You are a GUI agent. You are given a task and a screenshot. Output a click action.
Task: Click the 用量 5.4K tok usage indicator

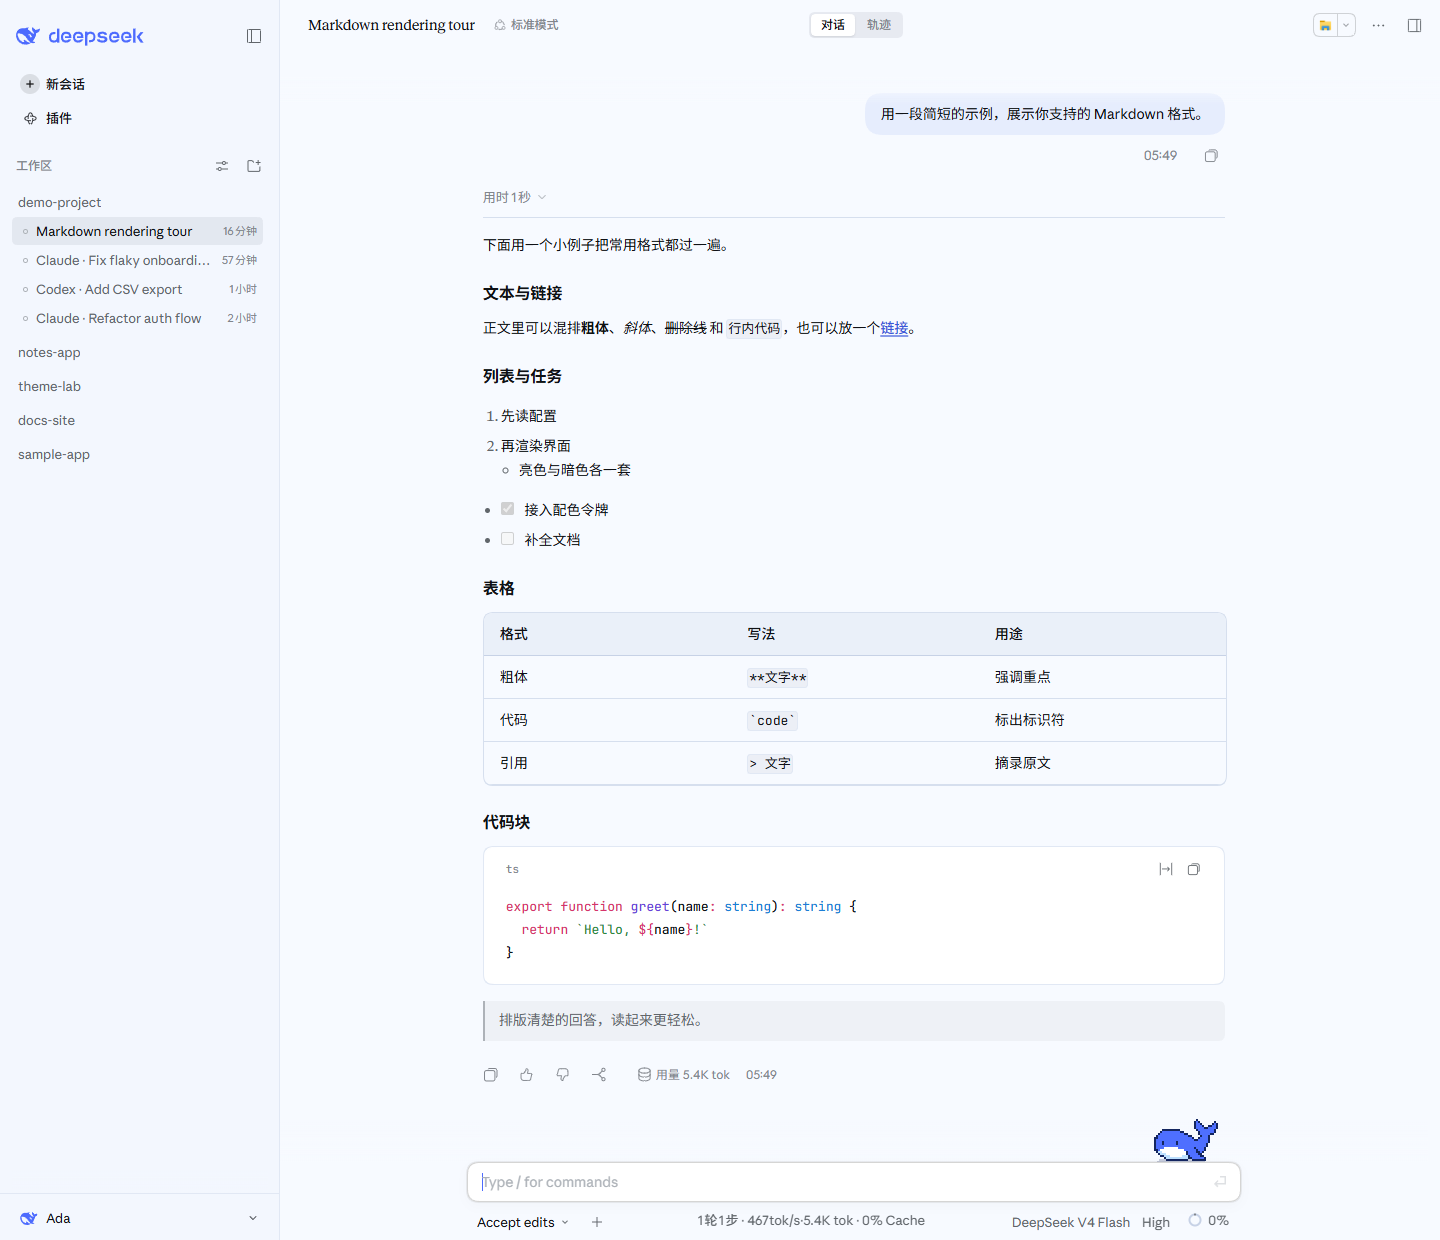pyautogui.click(x=684, y=1075)
